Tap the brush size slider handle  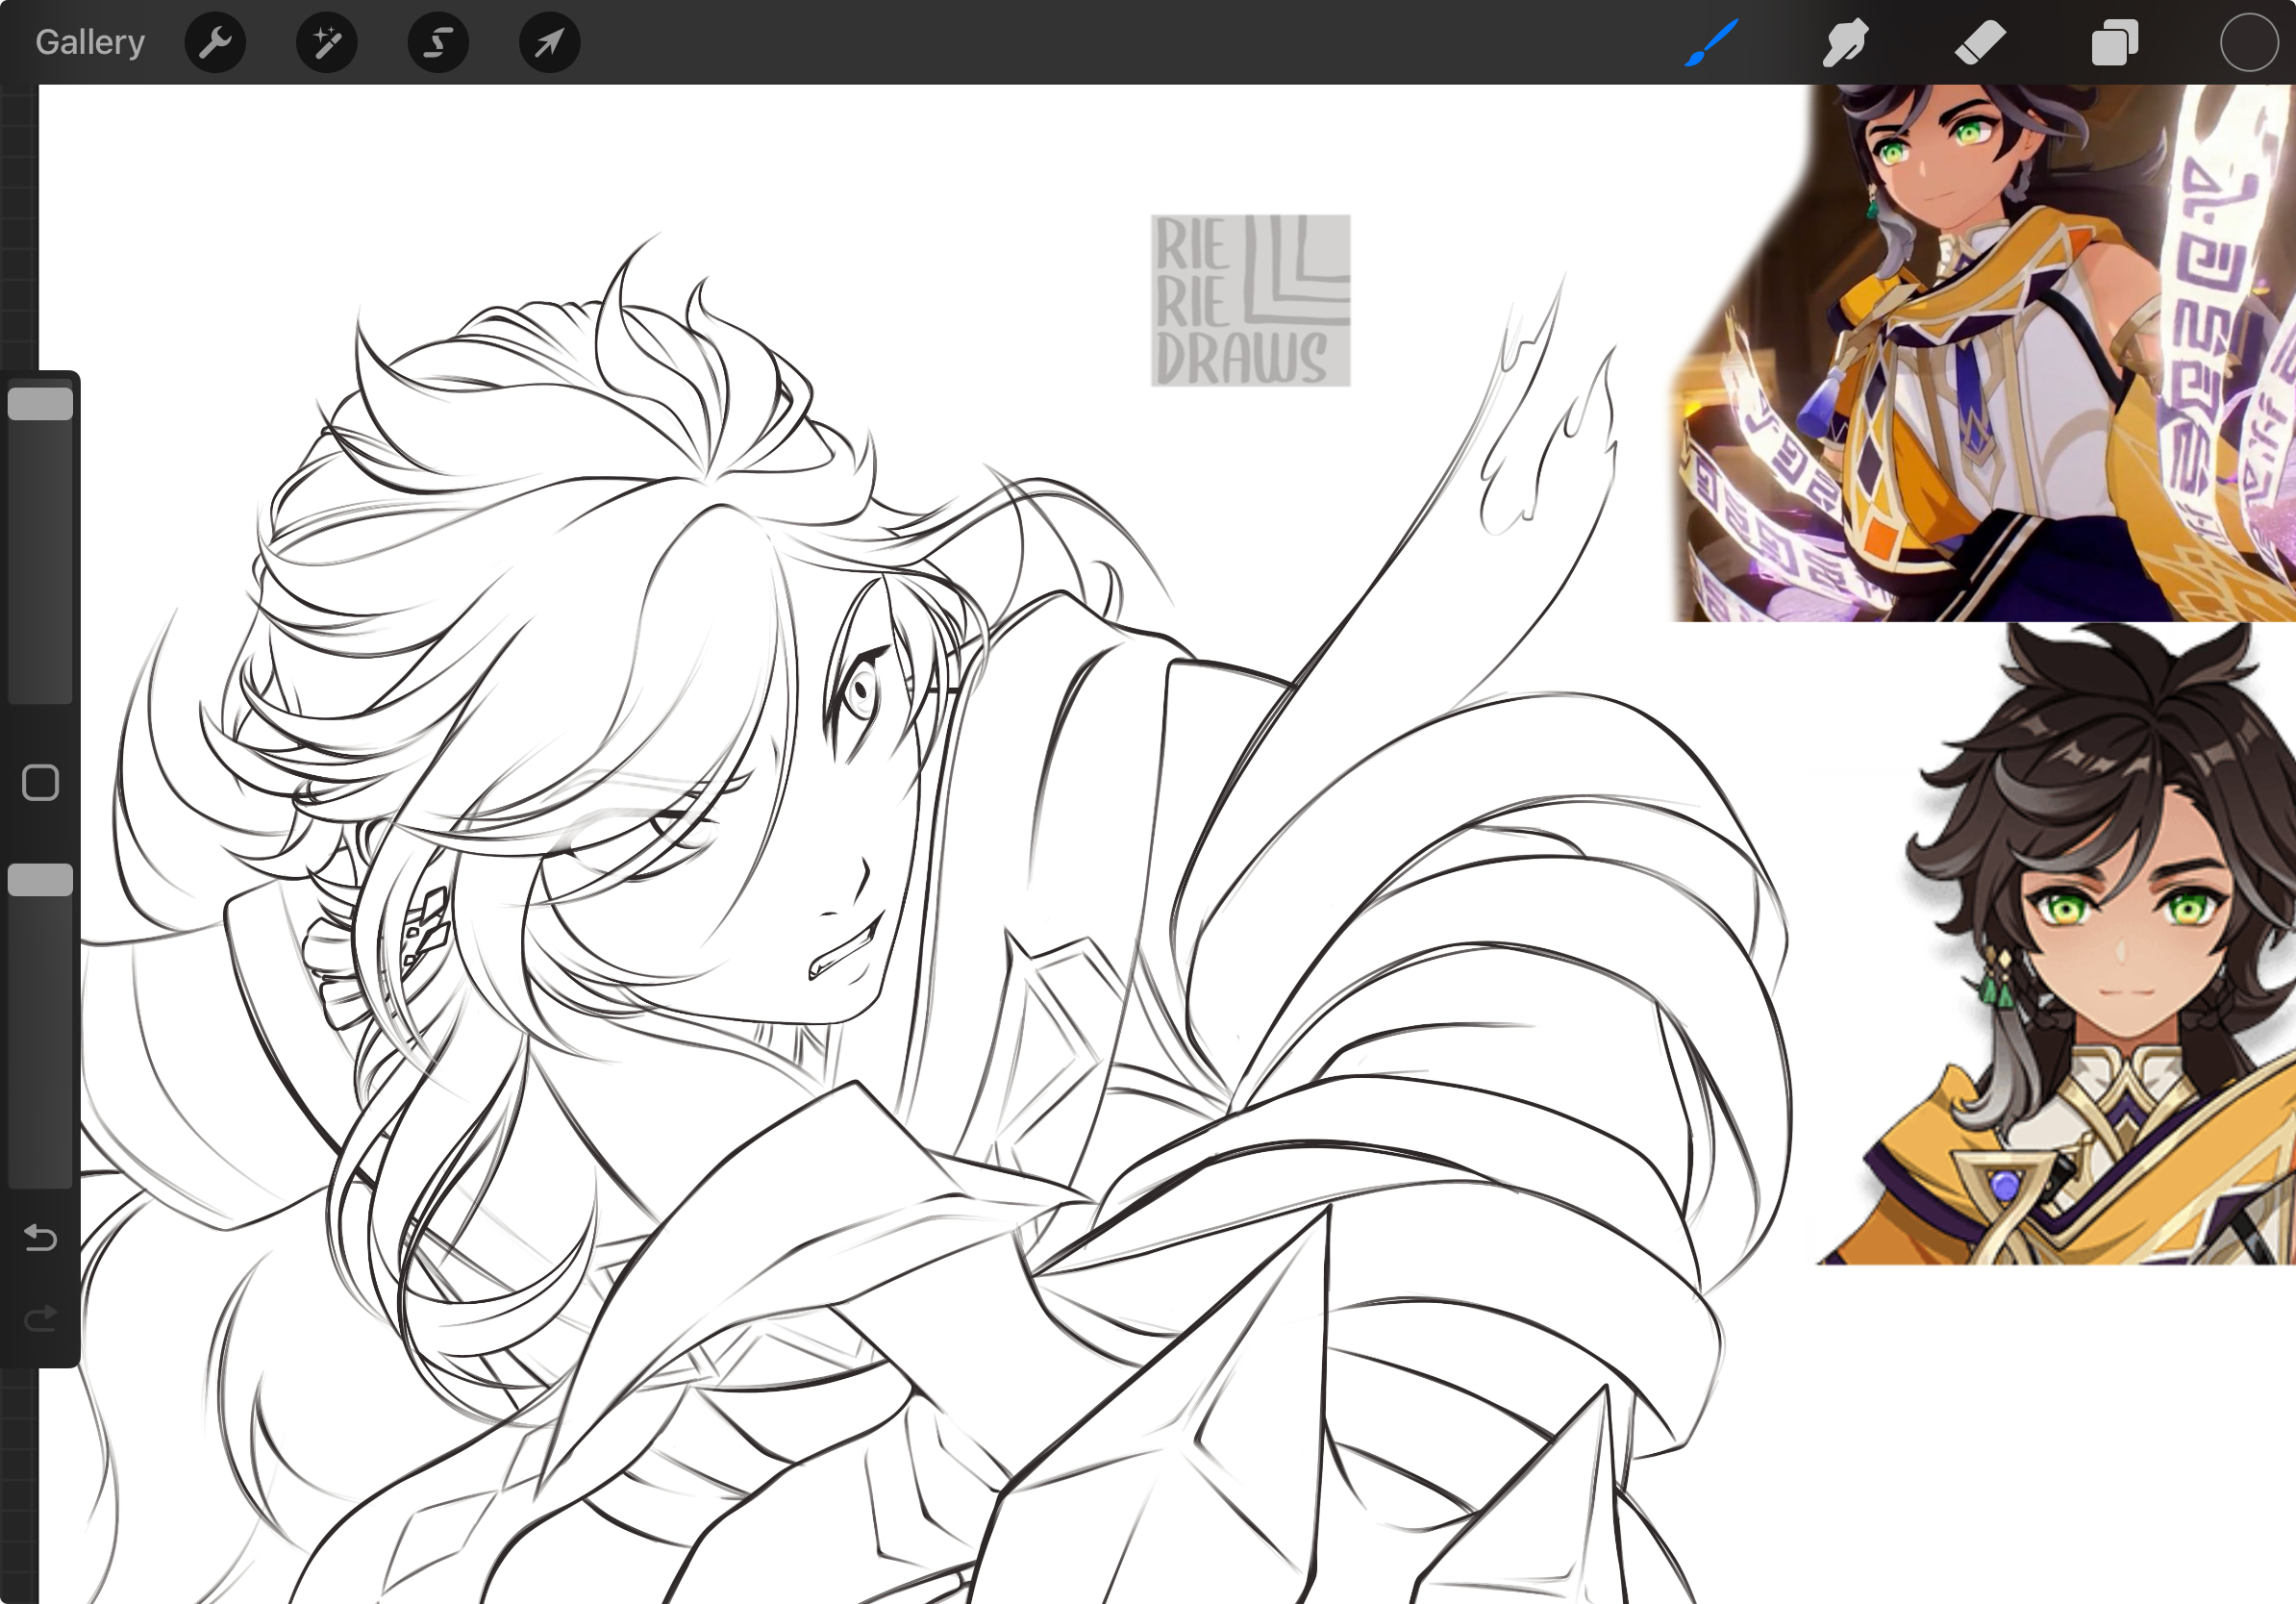coord(41,403)
